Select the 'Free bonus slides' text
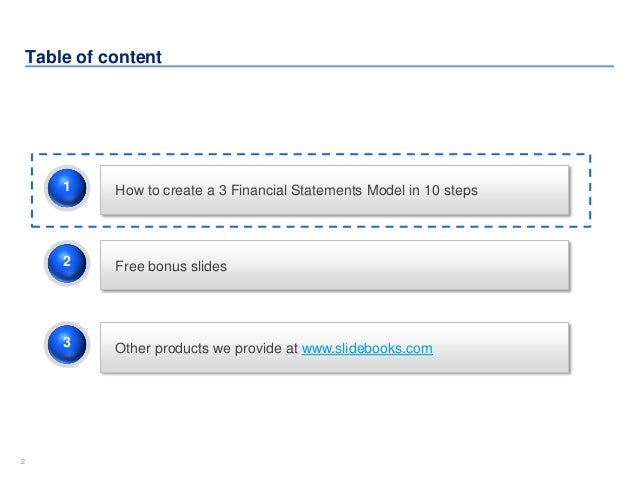638x479 pixels. tap(171, 266)
